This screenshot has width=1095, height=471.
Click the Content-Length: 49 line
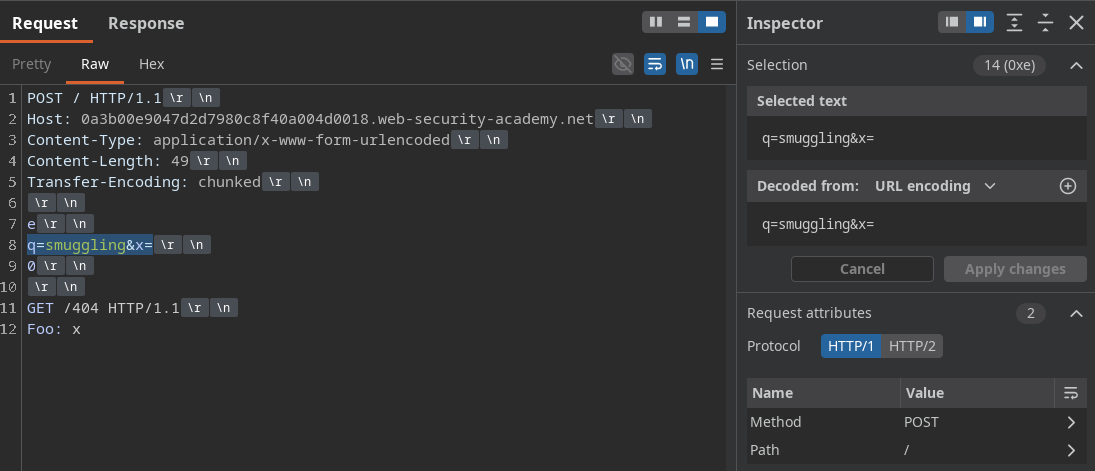tap(136, 161)
